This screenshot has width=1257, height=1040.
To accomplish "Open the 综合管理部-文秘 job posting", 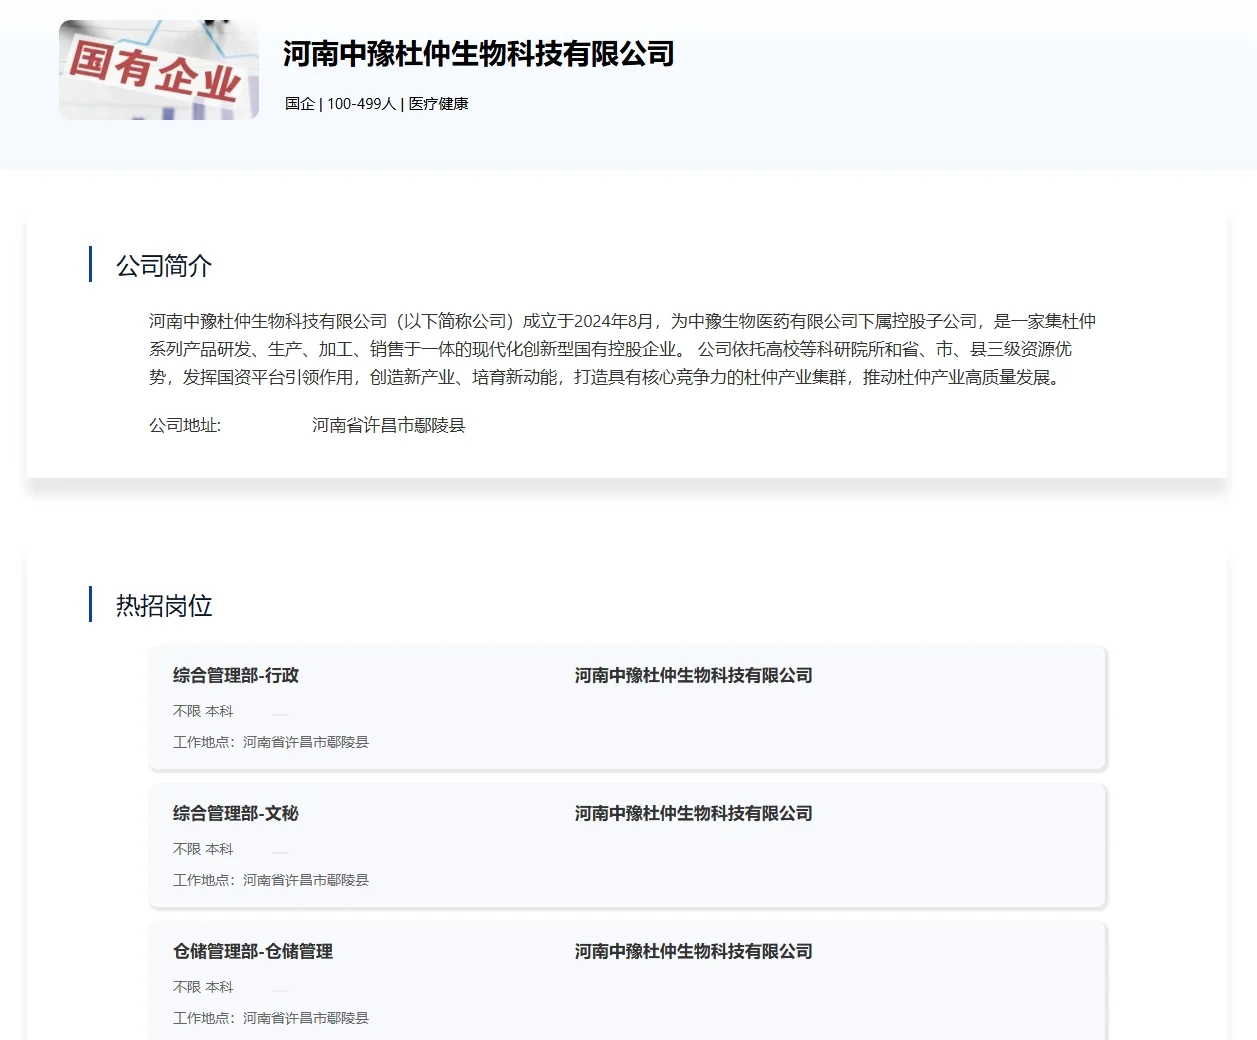I will tap(236, 813).
